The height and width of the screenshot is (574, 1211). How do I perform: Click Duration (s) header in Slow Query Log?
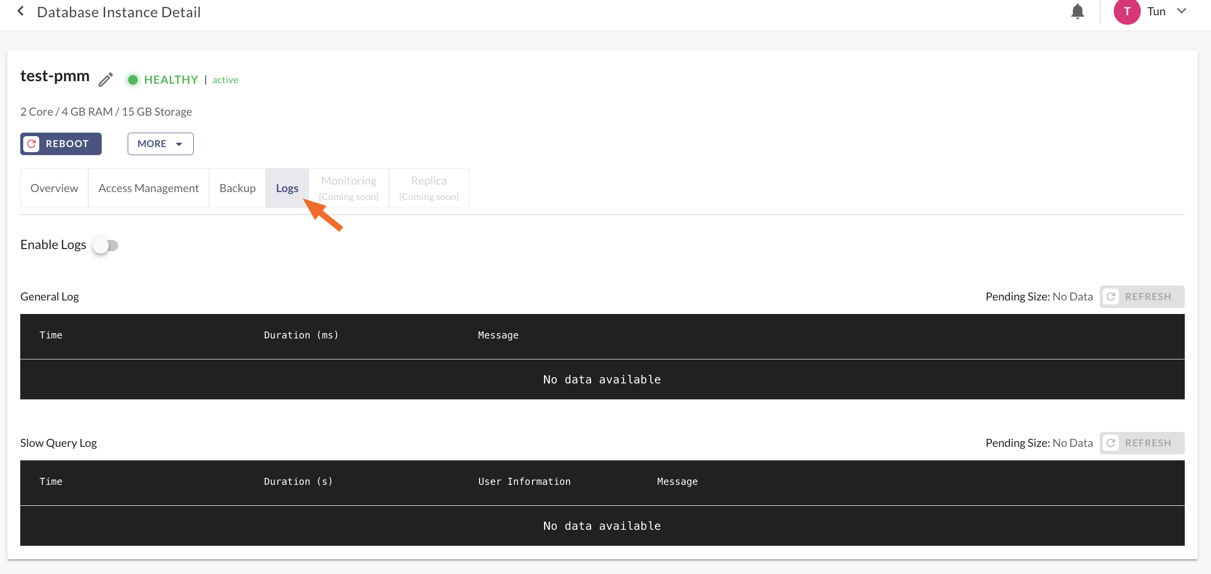[x=298, y=482]
